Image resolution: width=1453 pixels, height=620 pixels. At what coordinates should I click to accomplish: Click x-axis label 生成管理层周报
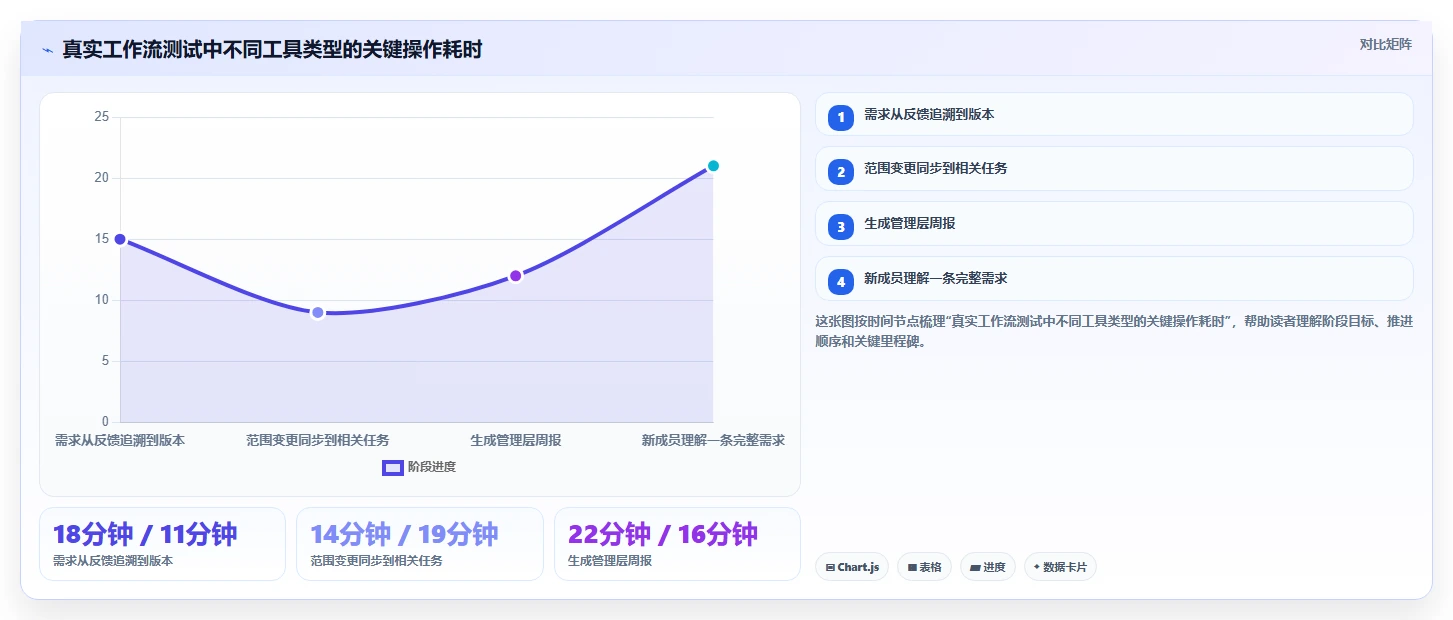pos(516,440)
